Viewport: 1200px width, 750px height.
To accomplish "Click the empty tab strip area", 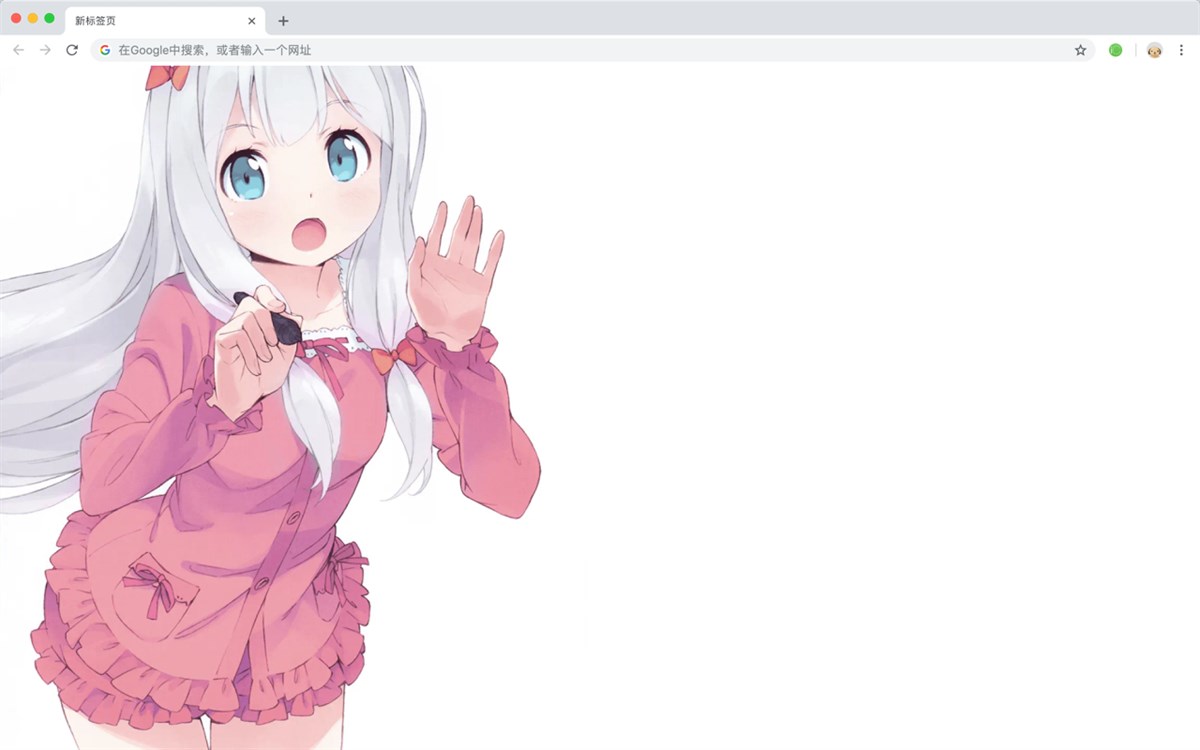I will coord(600,20).
